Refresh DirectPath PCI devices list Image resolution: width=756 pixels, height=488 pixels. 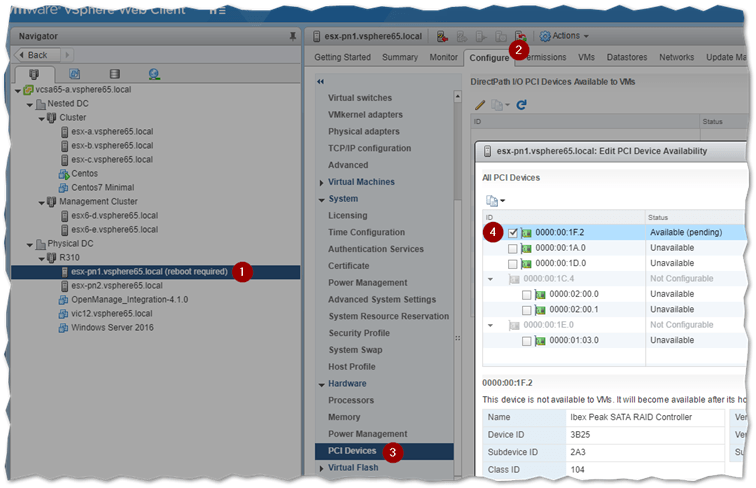pyautogui.click(x=521, y=105)
